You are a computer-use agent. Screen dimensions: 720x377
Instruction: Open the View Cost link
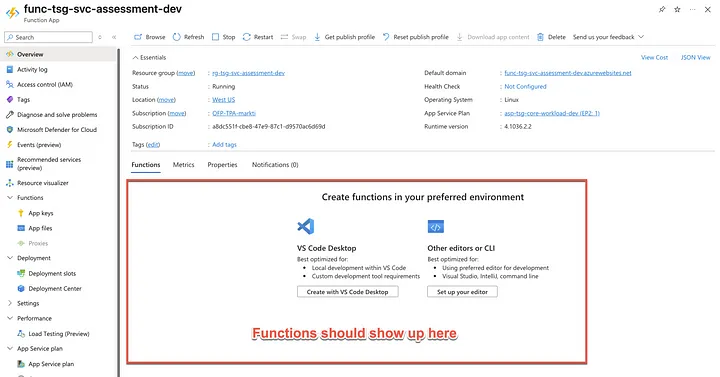[654, 58]
